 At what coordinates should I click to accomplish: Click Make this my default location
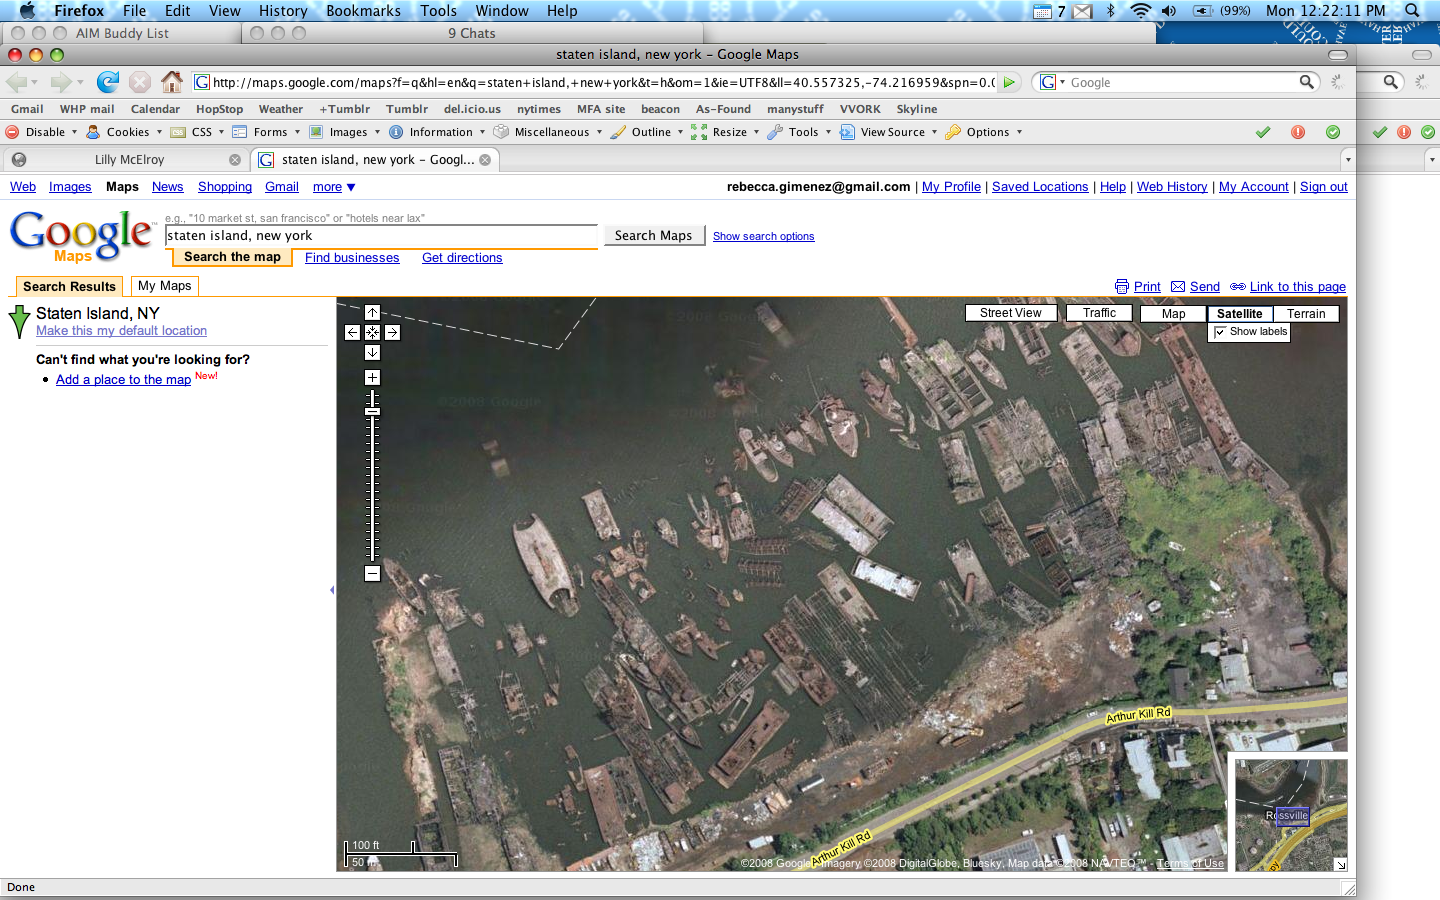[x=121, y=331]
